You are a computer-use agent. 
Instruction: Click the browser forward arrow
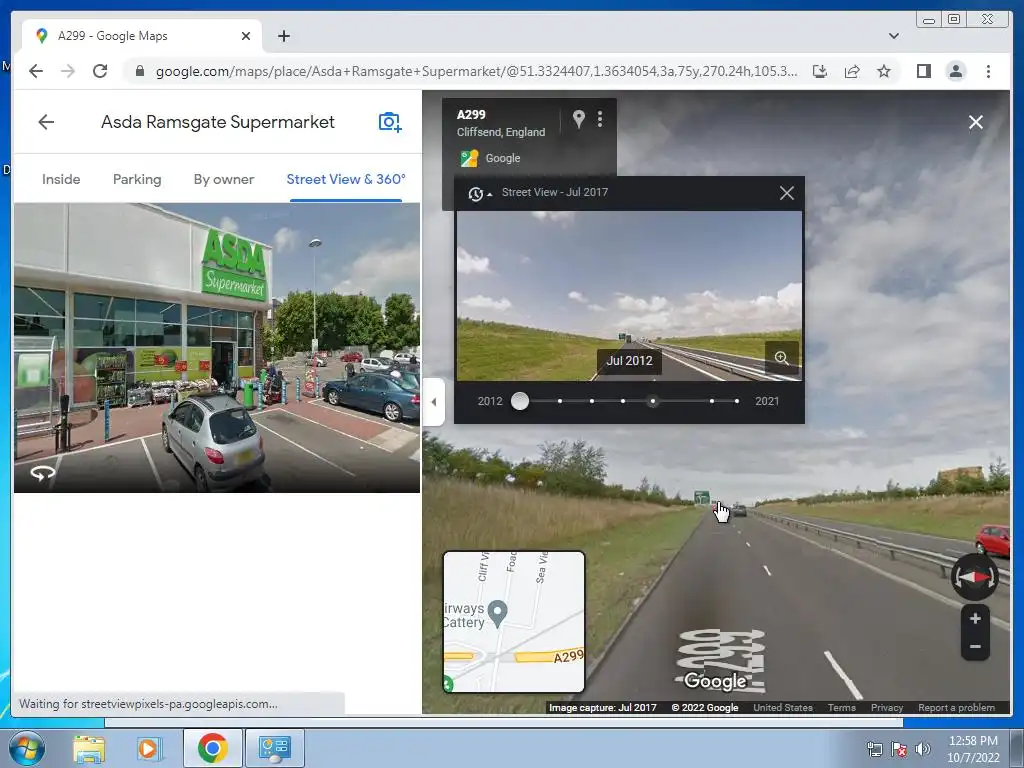tap(68, 71)
